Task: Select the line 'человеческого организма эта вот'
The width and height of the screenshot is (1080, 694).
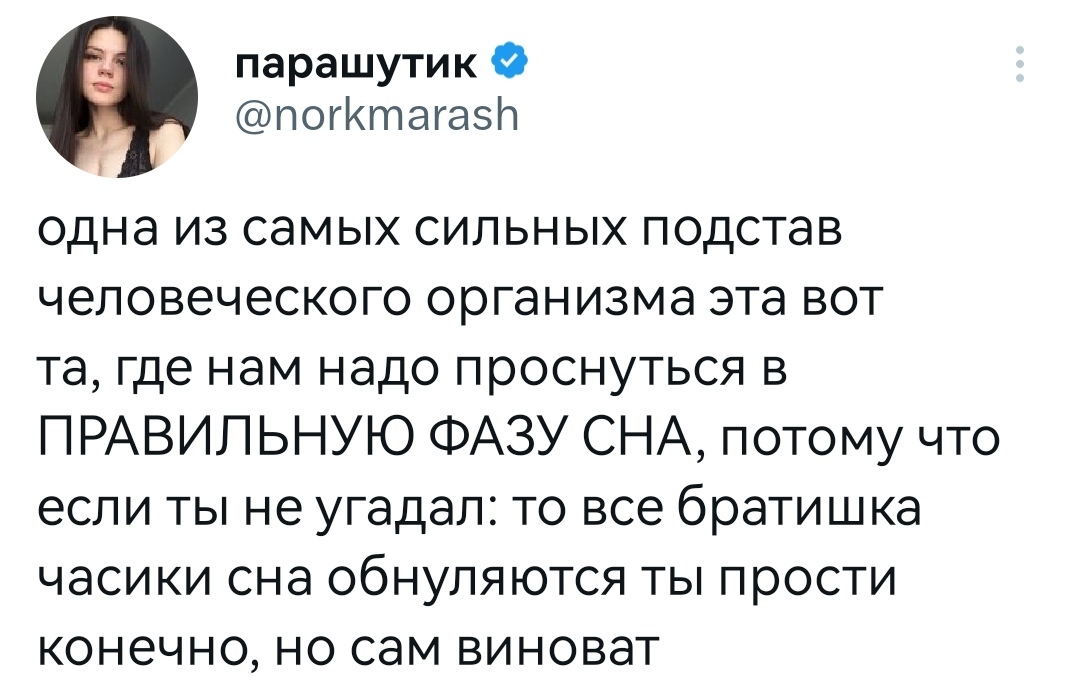Action: [x=459, y=300]
